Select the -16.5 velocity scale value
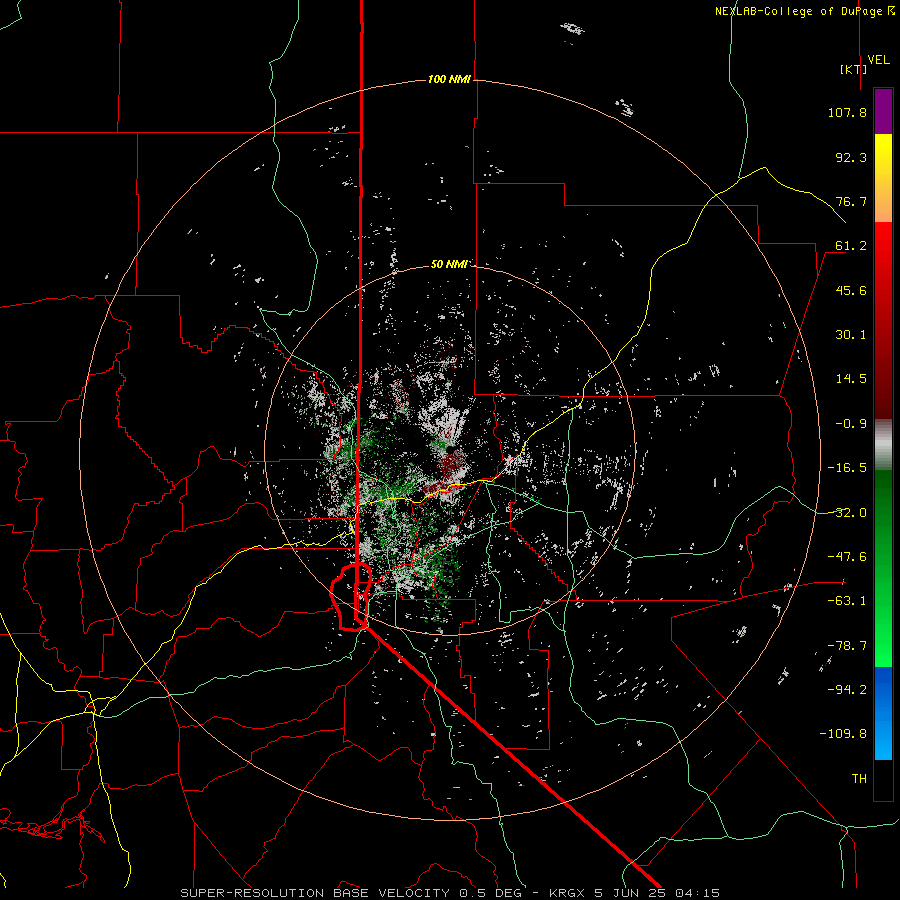 pos(847,468)
